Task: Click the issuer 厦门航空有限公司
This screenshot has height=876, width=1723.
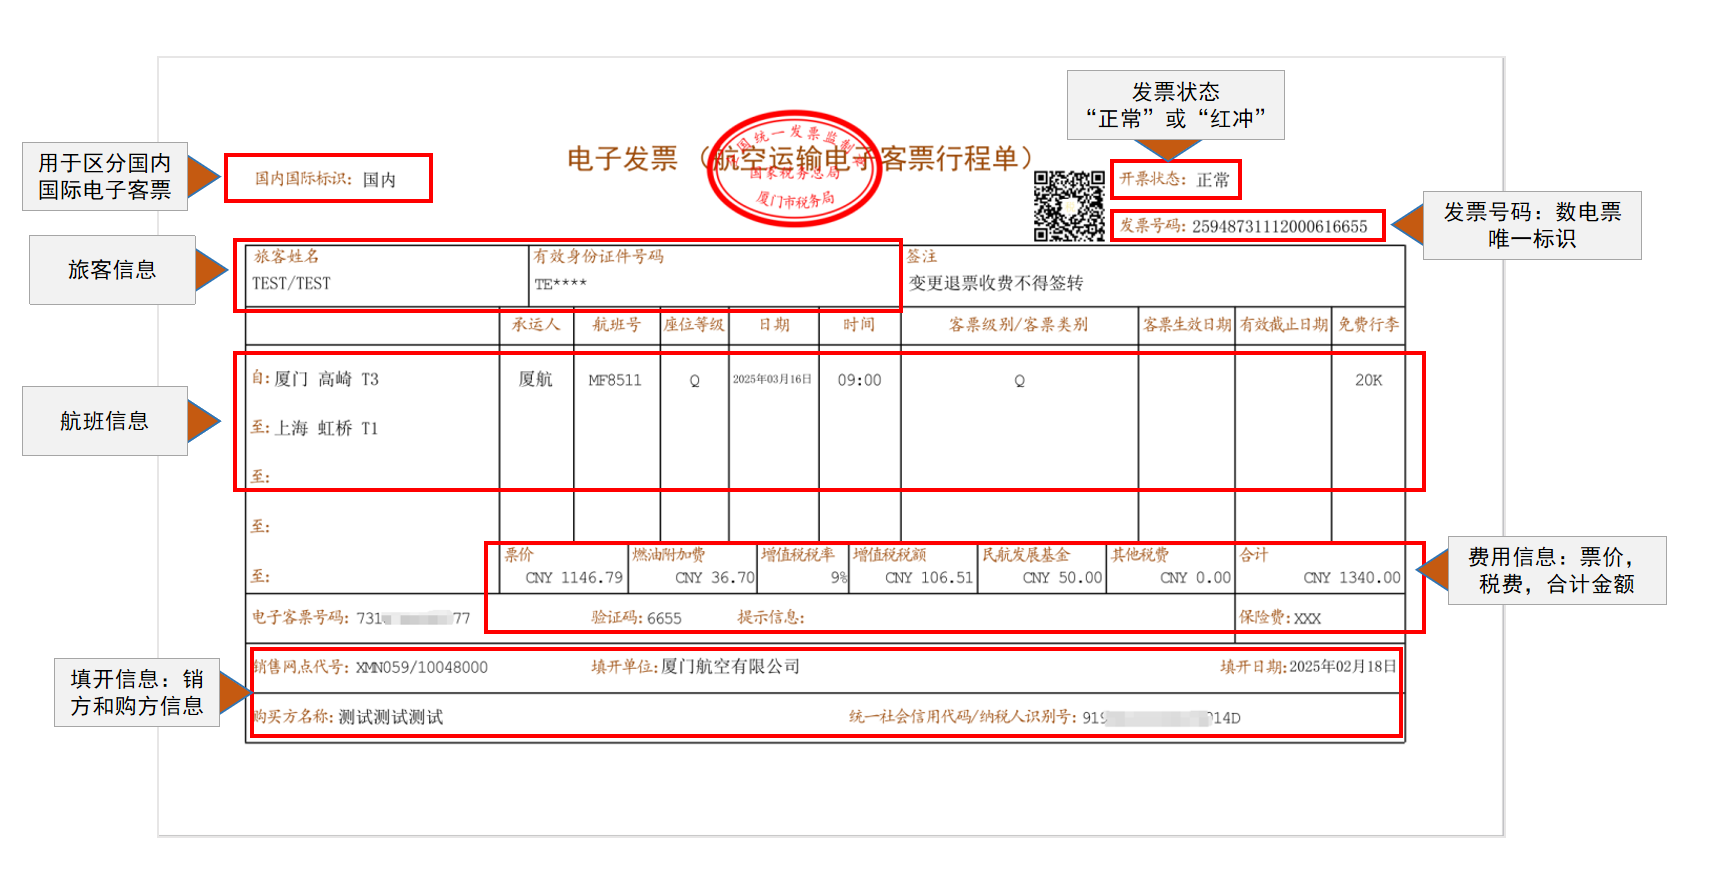Action: pyautogui.click(x=730, y=666)
